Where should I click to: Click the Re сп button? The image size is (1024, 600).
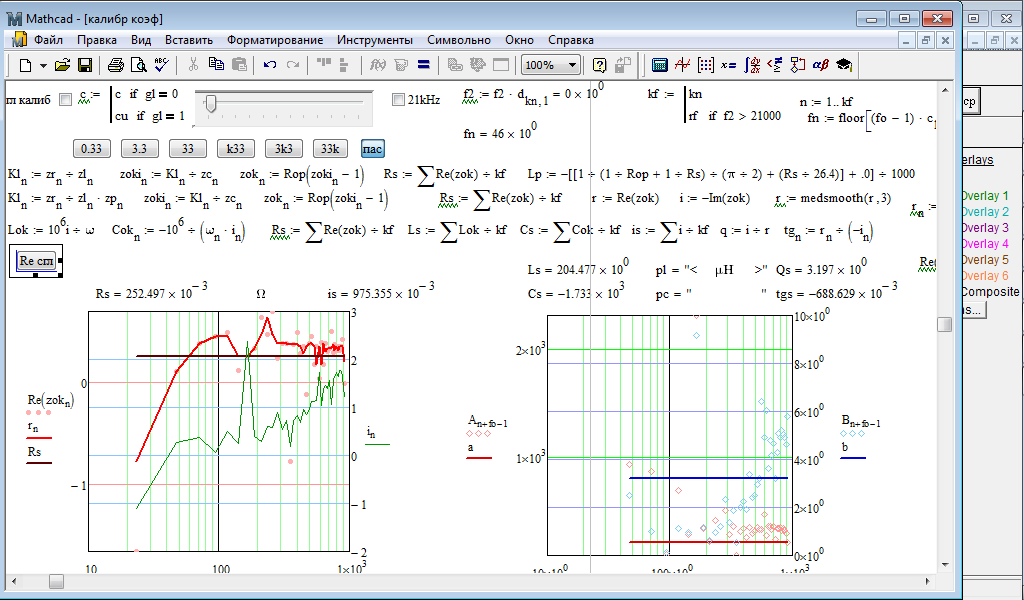tap(37, 262)
